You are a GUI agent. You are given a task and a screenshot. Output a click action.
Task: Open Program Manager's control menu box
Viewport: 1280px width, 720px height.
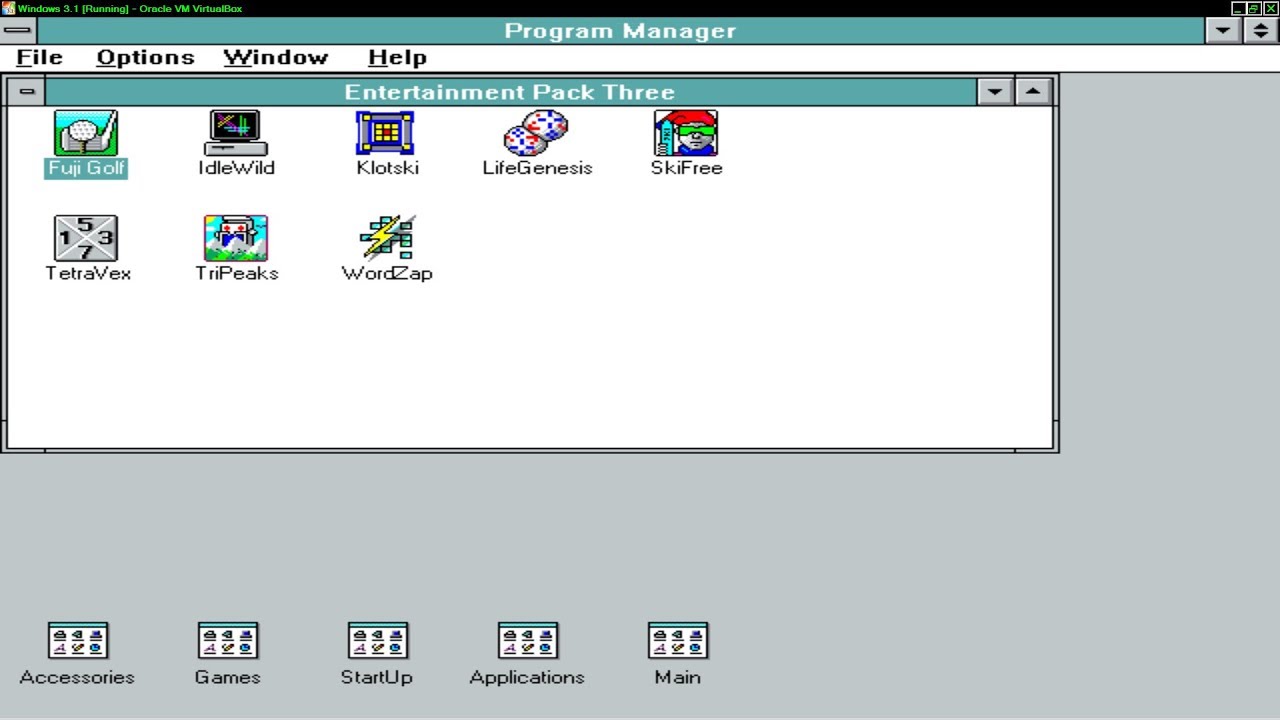[x=17, y=30]
